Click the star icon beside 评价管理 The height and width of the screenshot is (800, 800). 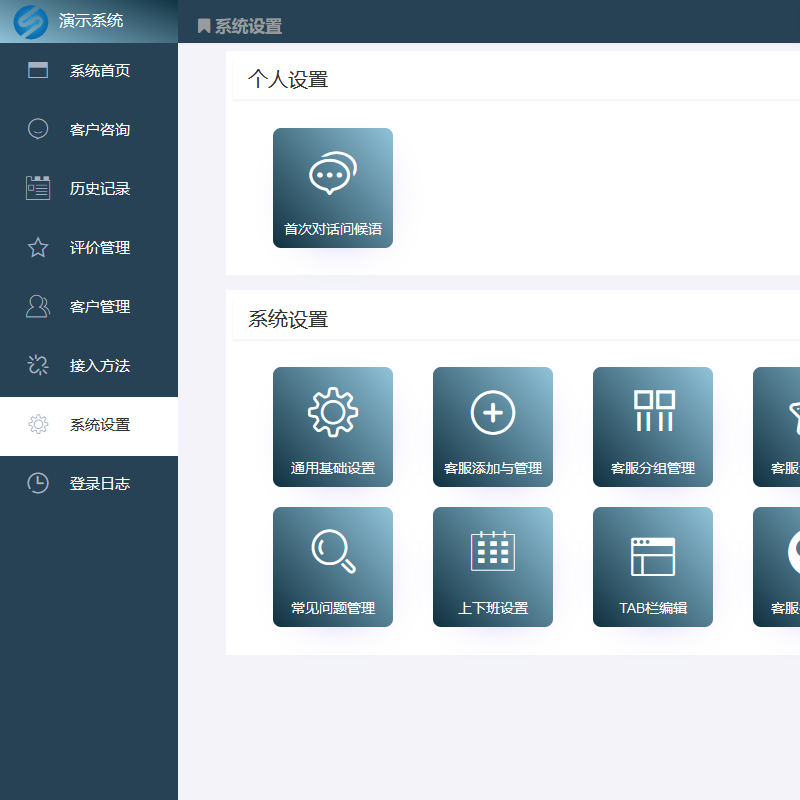(x=38, y=247)
